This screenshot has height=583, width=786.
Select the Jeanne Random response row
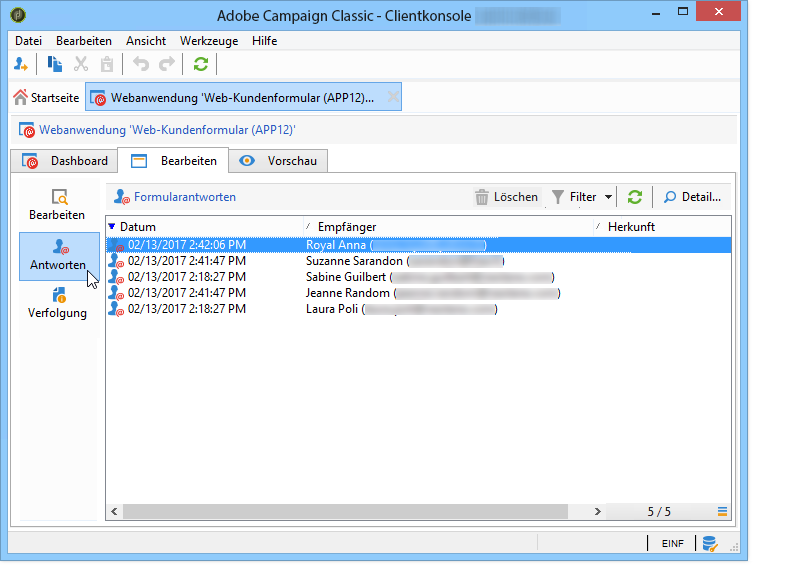418,293
